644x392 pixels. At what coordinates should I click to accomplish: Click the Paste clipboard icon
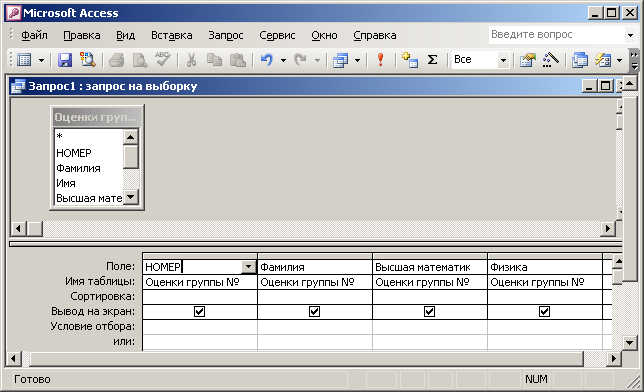click(x=237, y=60)
